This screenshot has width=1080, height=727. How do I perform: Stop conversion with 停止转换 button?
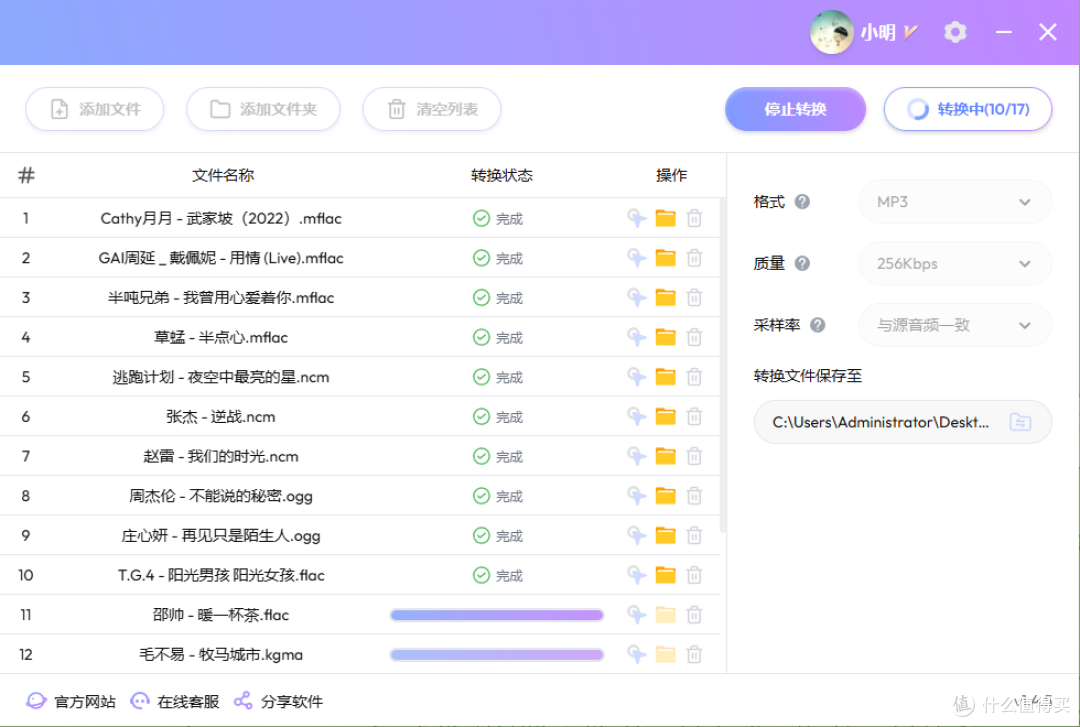[x=795, y=109]
